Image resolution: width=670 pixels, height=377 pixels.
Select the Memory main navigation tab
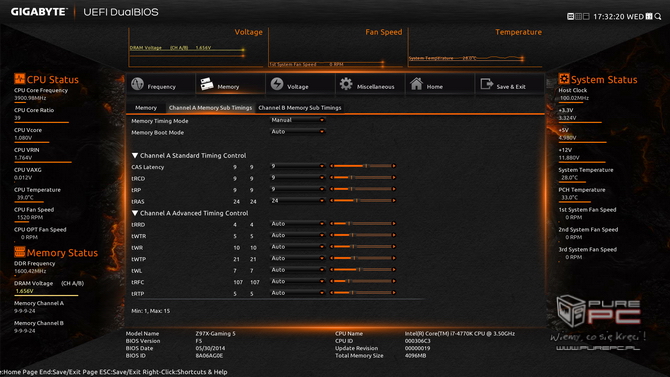pyautogui.click(x=230, y=84)
